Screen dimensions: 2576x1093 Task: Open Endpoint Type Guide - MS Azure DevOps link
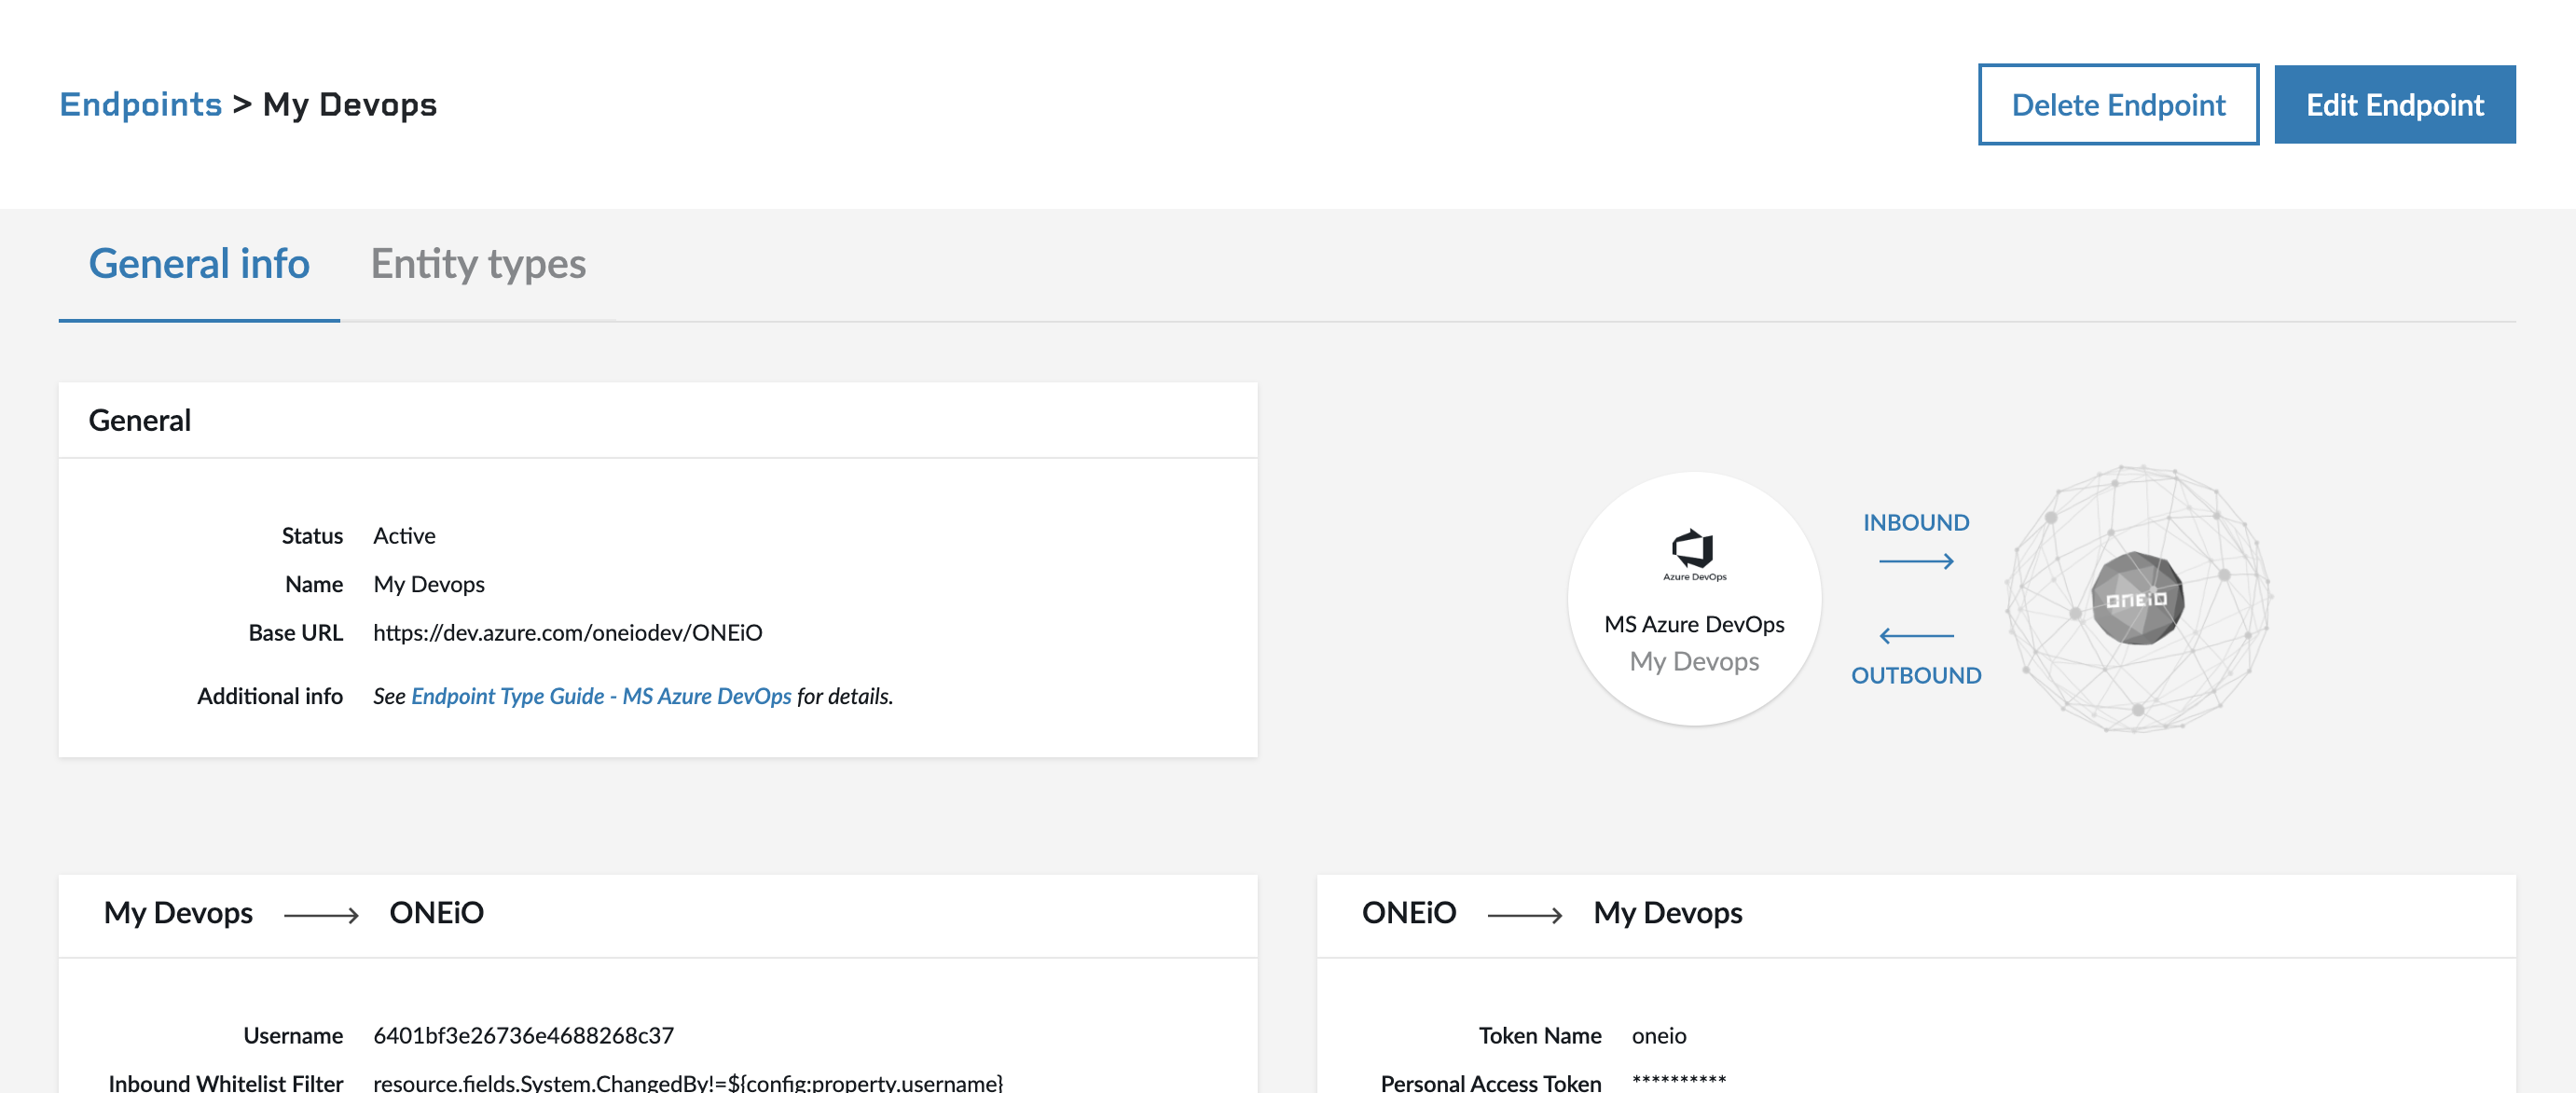[x=601, y=696]
